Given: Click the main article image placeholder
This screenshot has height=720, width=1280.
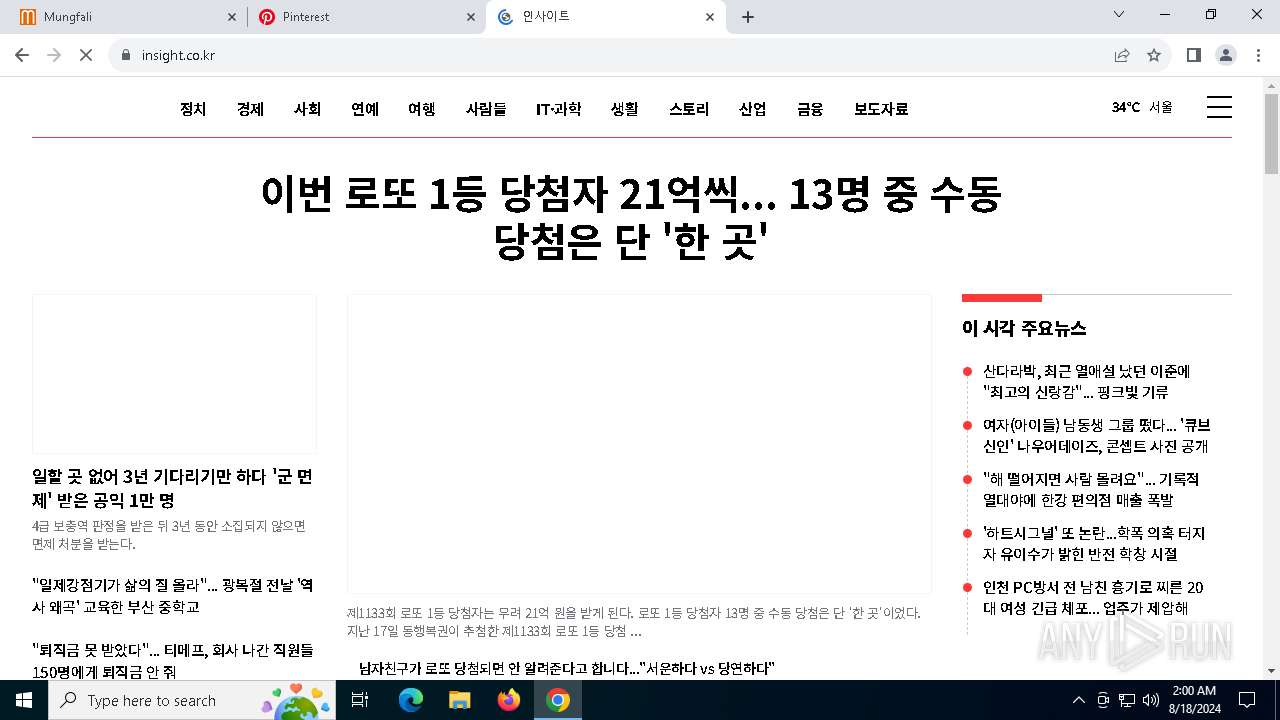Looking at the screenshot, I should 639,444.
